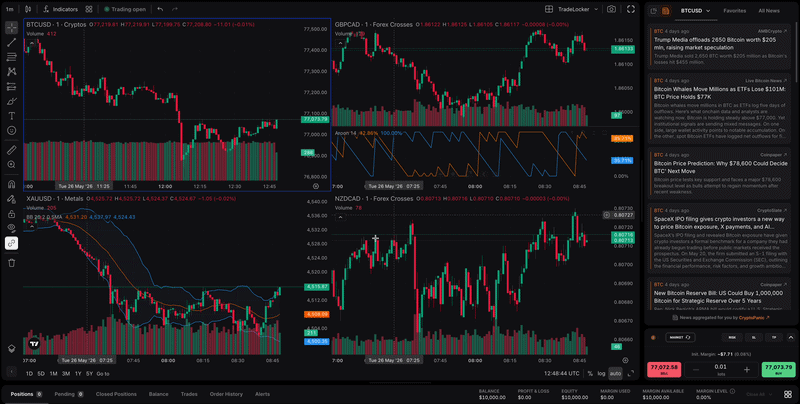This screenshot has width=800, height=404.
Task: Switch to the All News tab
Action: [x=768, y=11]
